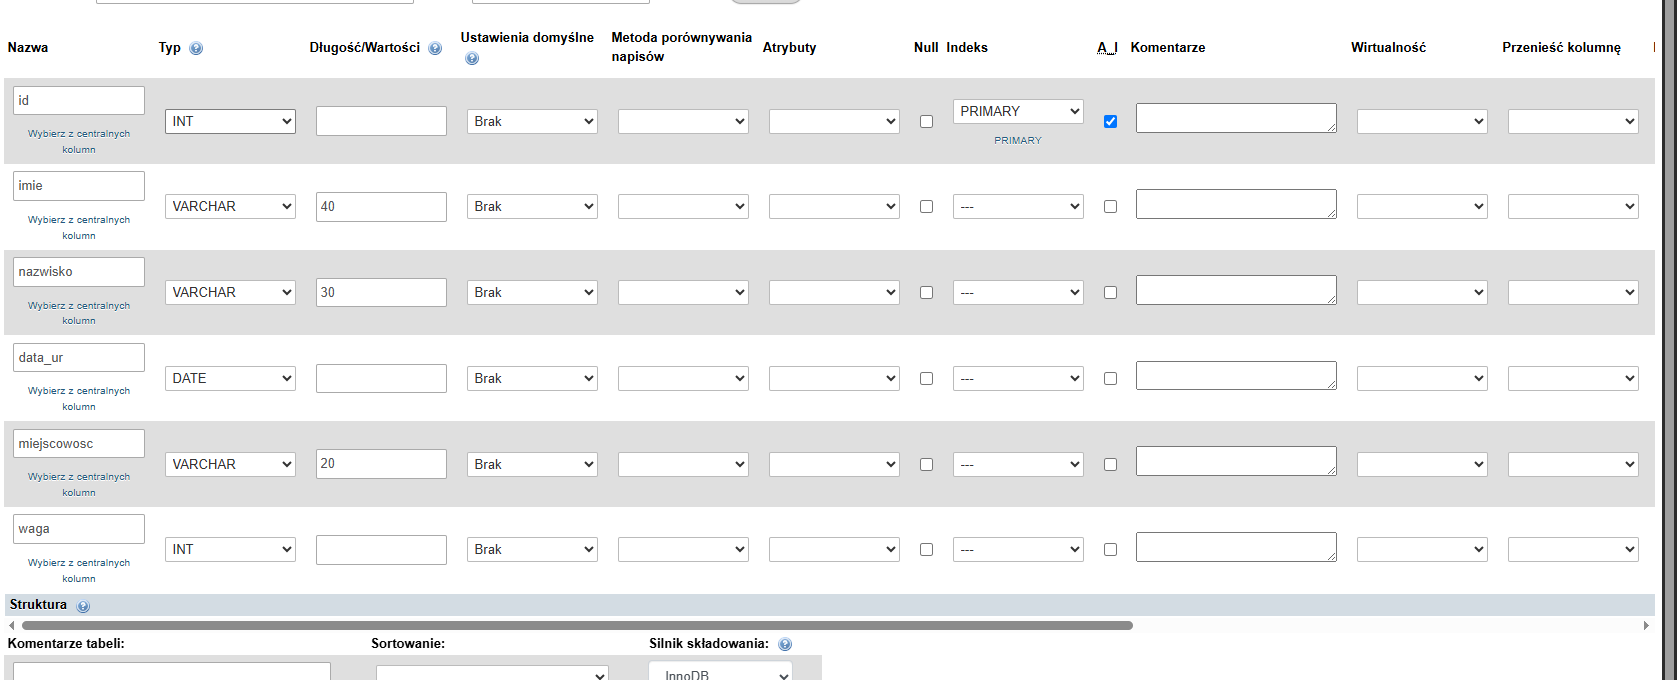Expand default value dropdown for nazwisko row
This screenshot has width=1677, height=680.
532,293
